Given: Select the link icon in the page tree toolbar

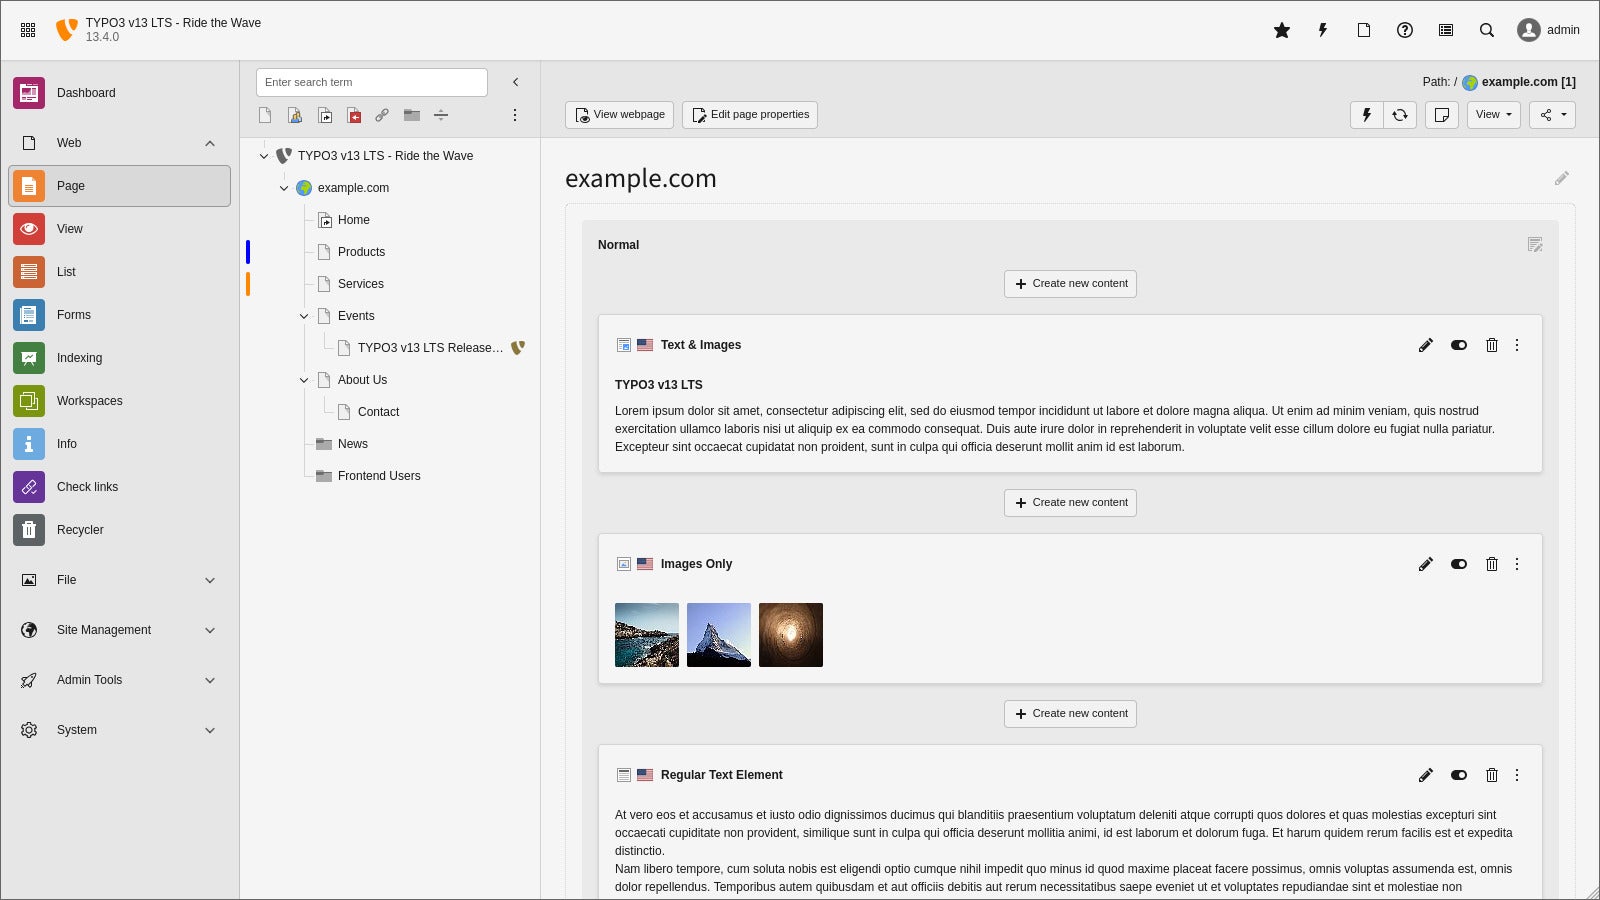Looking at the screenshot, I should (382, 115).
